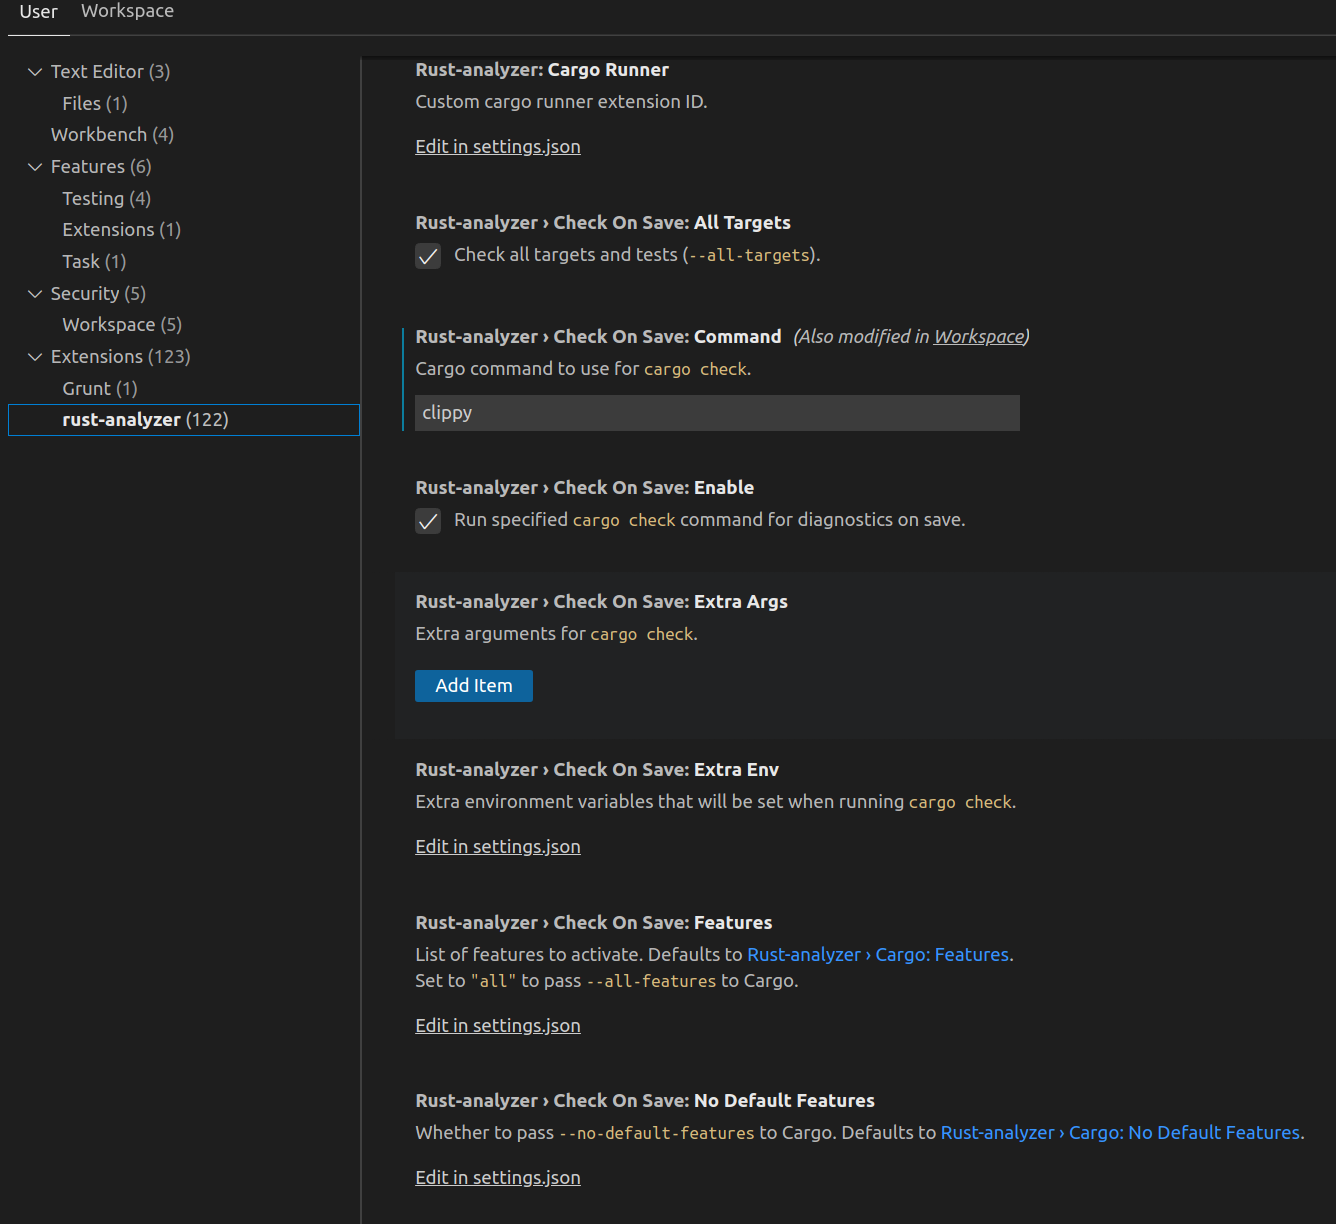The image size is (1336, 1224).
Task: Follow the Rust-analyzer › Cargo: Features link
Action: (878, 955)
